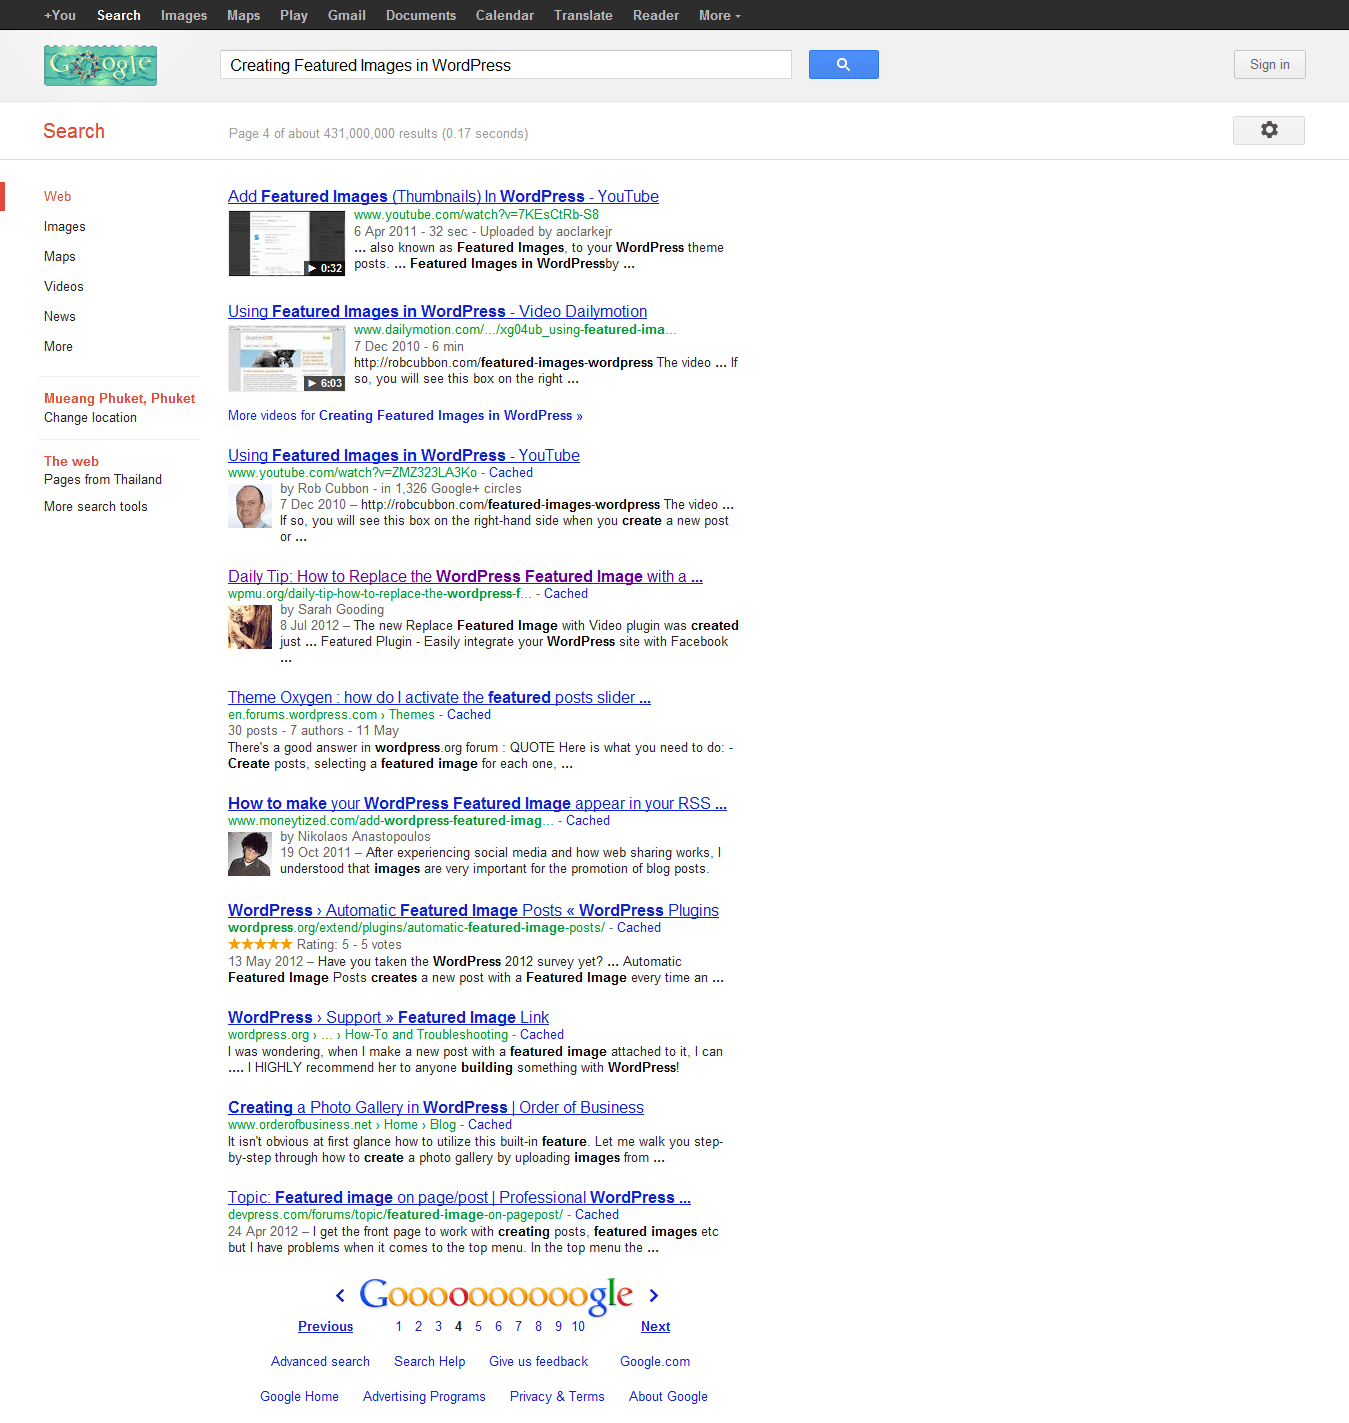1349x1423 pixels.
Task: Open Add Featured Images (Thumbnails) YouTube result
Action: [x=443, y=196]
